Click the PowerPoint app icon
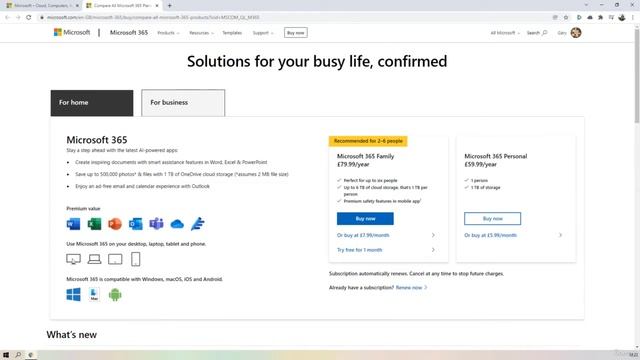Viewport: 640px width, 360px height. tap(115, 224)
